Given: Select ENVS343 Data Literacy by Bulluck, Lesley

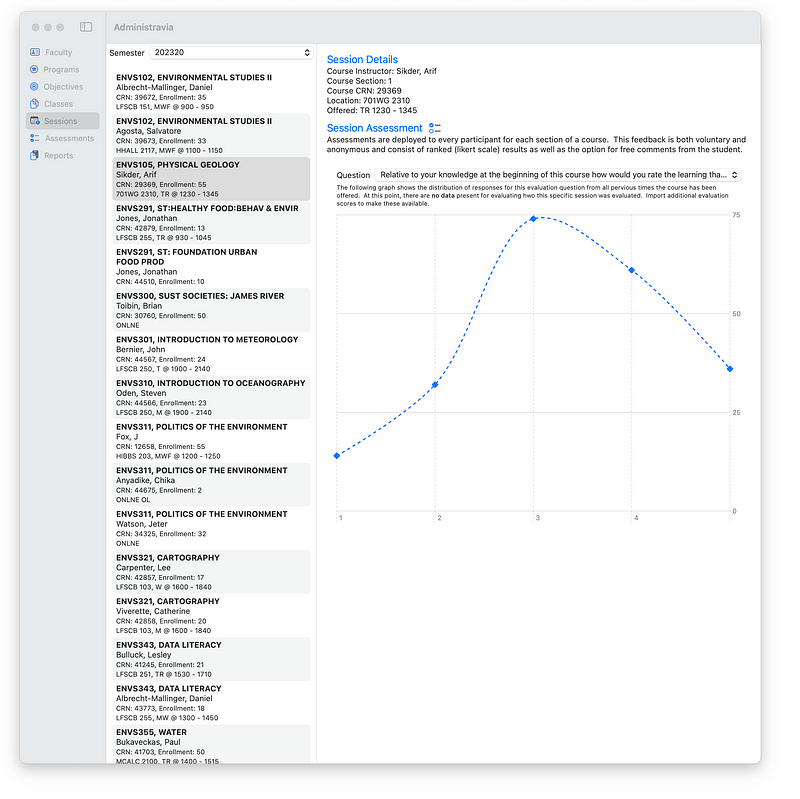Looking at the screenshot, I should pos(211,659).
